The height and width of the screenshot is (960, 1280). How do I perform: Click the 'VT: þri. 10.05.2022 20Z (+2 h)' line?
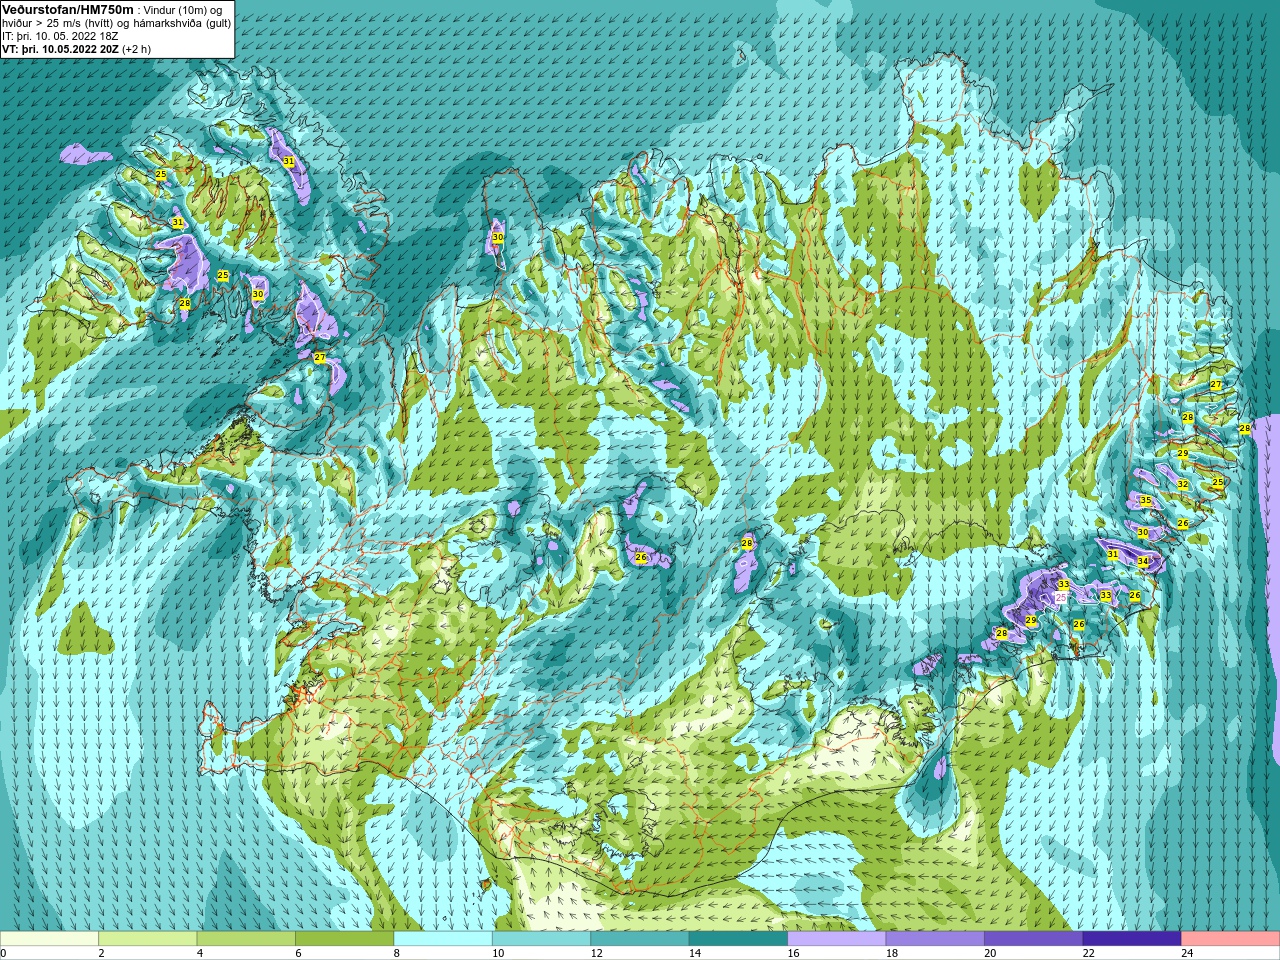tap(77, 48)
